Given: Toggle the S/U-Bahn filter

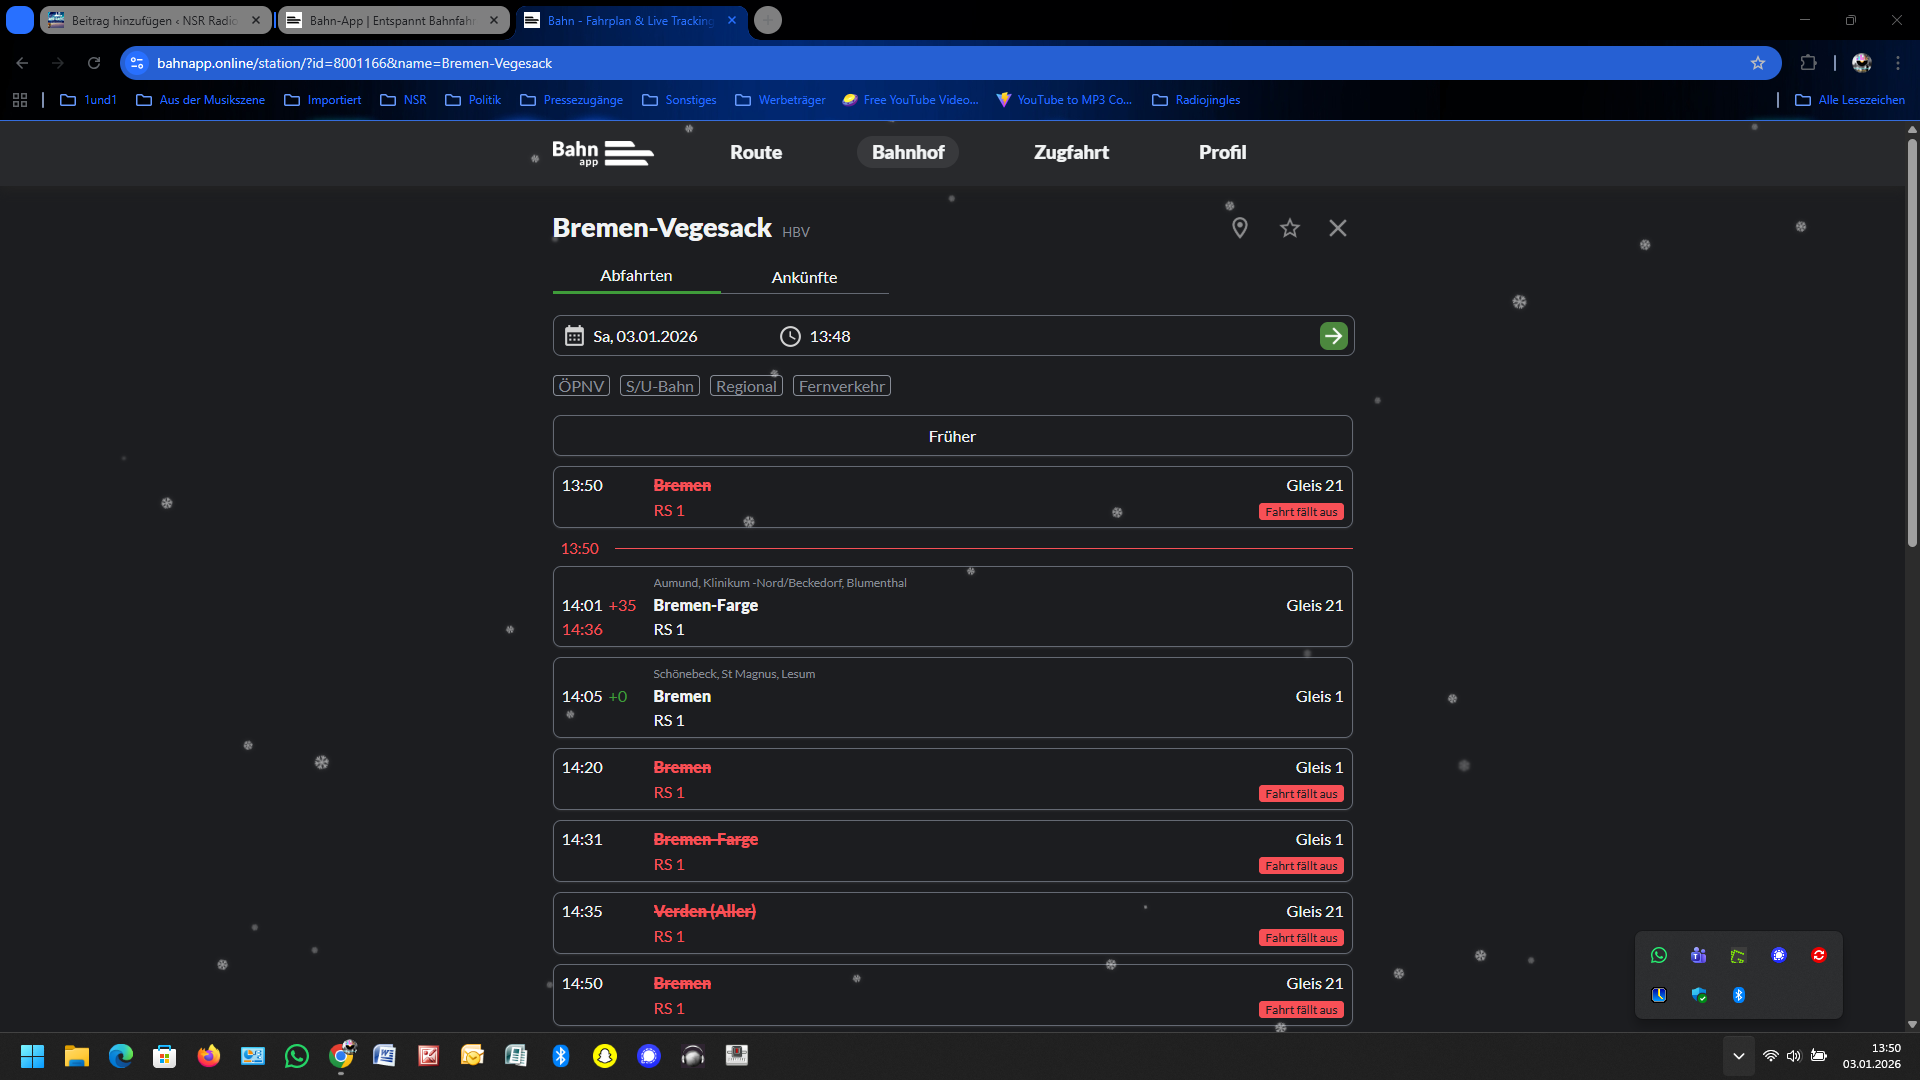Looking at the screenshot, I should [x=659, y=386].
